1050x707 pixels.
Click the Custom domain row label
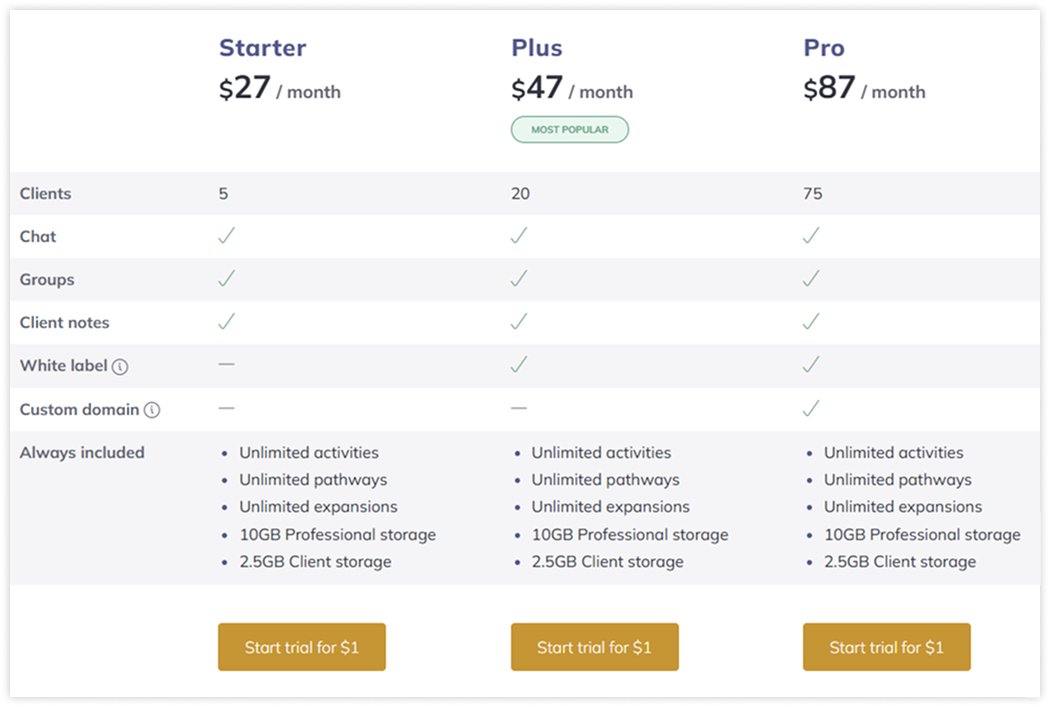(80, 409)
